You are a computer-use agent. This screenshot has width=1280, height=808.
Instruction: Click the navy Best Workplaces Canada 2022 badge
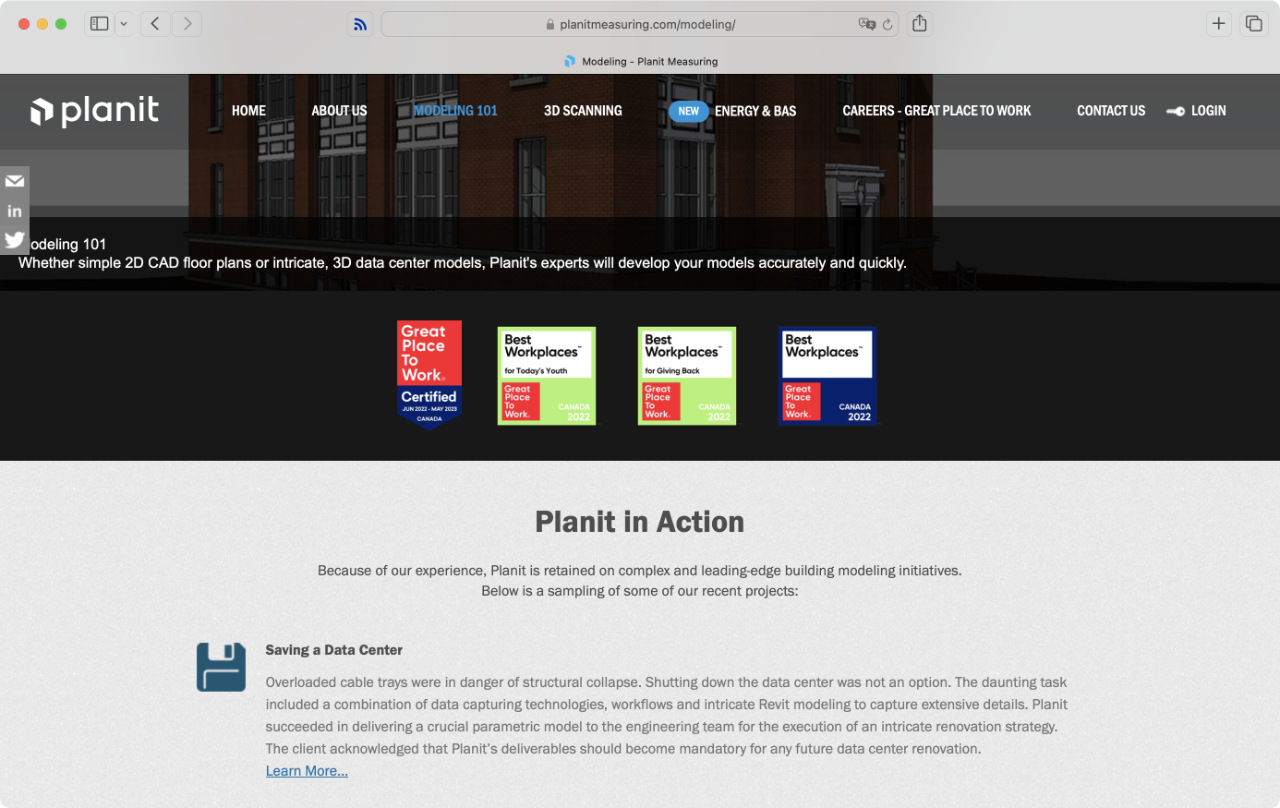[x=828, y=376]
